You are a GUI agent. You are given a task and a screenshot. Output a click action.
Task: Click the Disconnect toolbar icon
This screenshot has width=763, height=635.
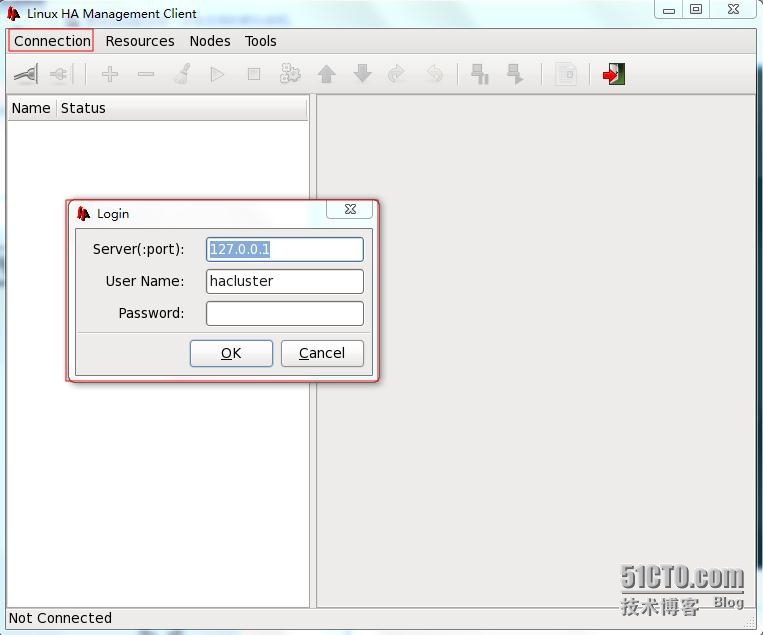coord(61,74)
